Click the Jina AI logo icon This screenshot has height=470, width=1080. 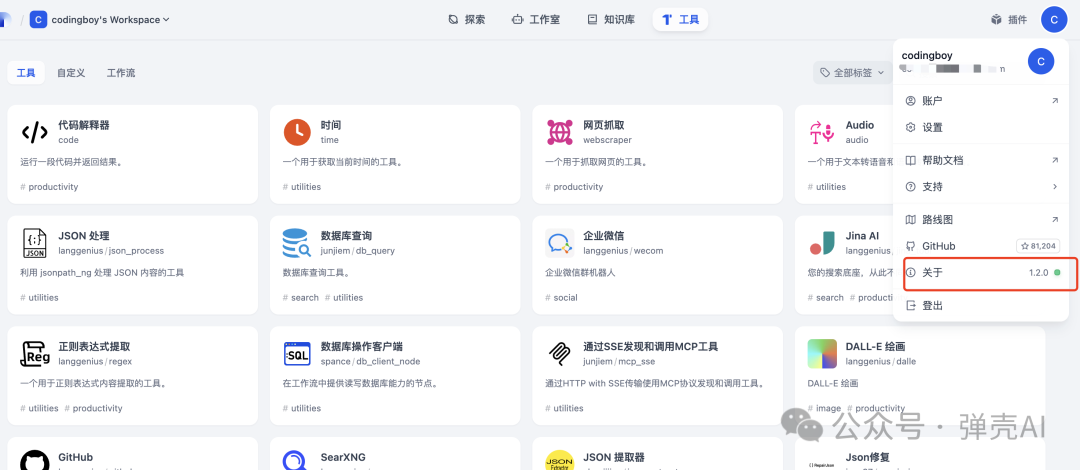[x=822, y=243]
